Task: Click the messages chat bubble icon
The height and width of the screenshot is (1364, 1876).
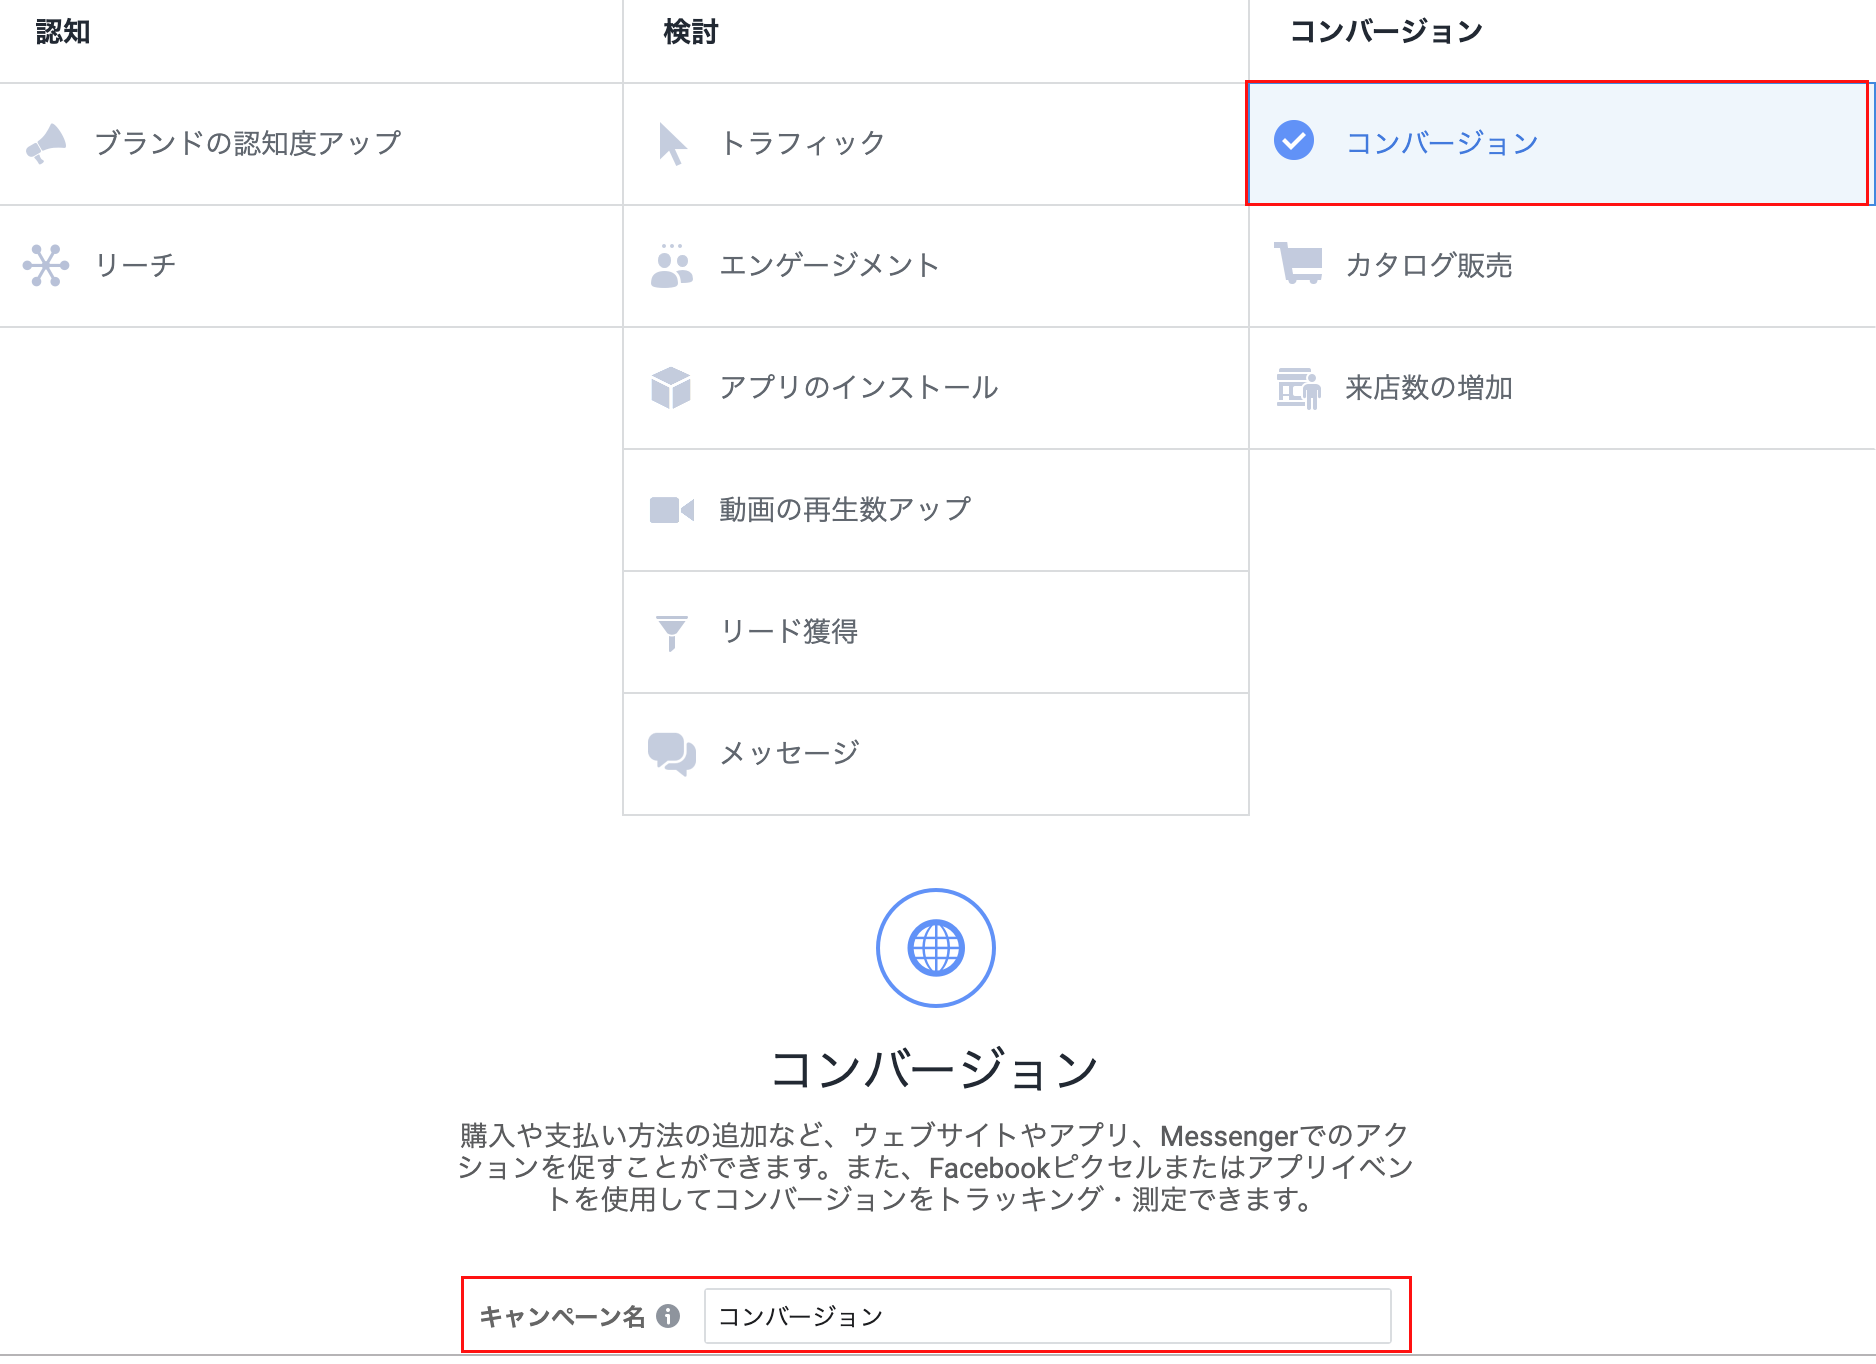Action: (x=672, y=754)
